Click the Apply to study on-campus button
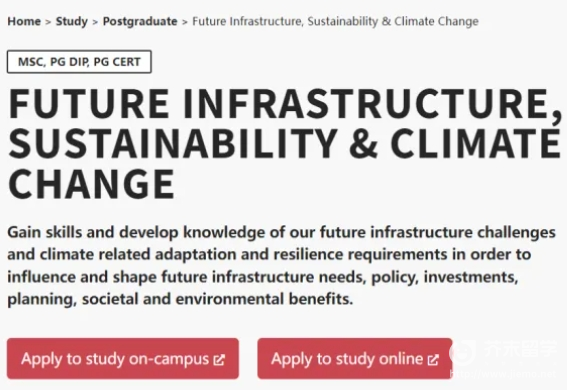Viewport: 567px width, 390px height. pyautogui.click(x=123, y=359)
